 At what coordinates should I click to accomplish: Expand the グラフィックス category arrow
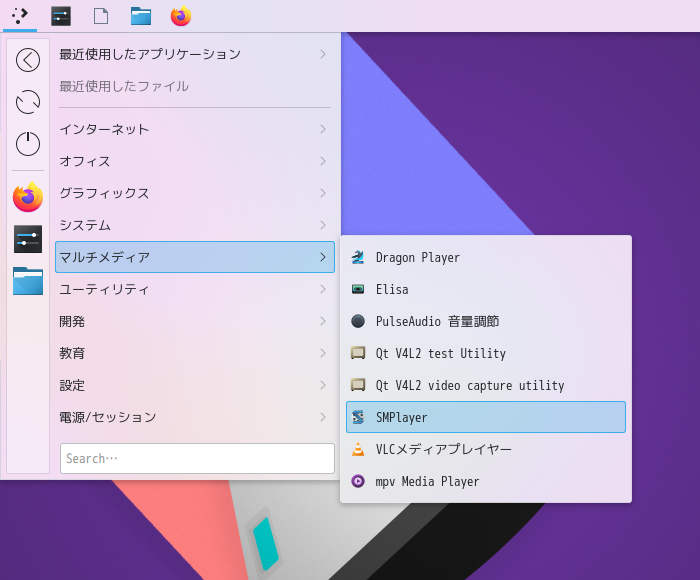point(323,193)
